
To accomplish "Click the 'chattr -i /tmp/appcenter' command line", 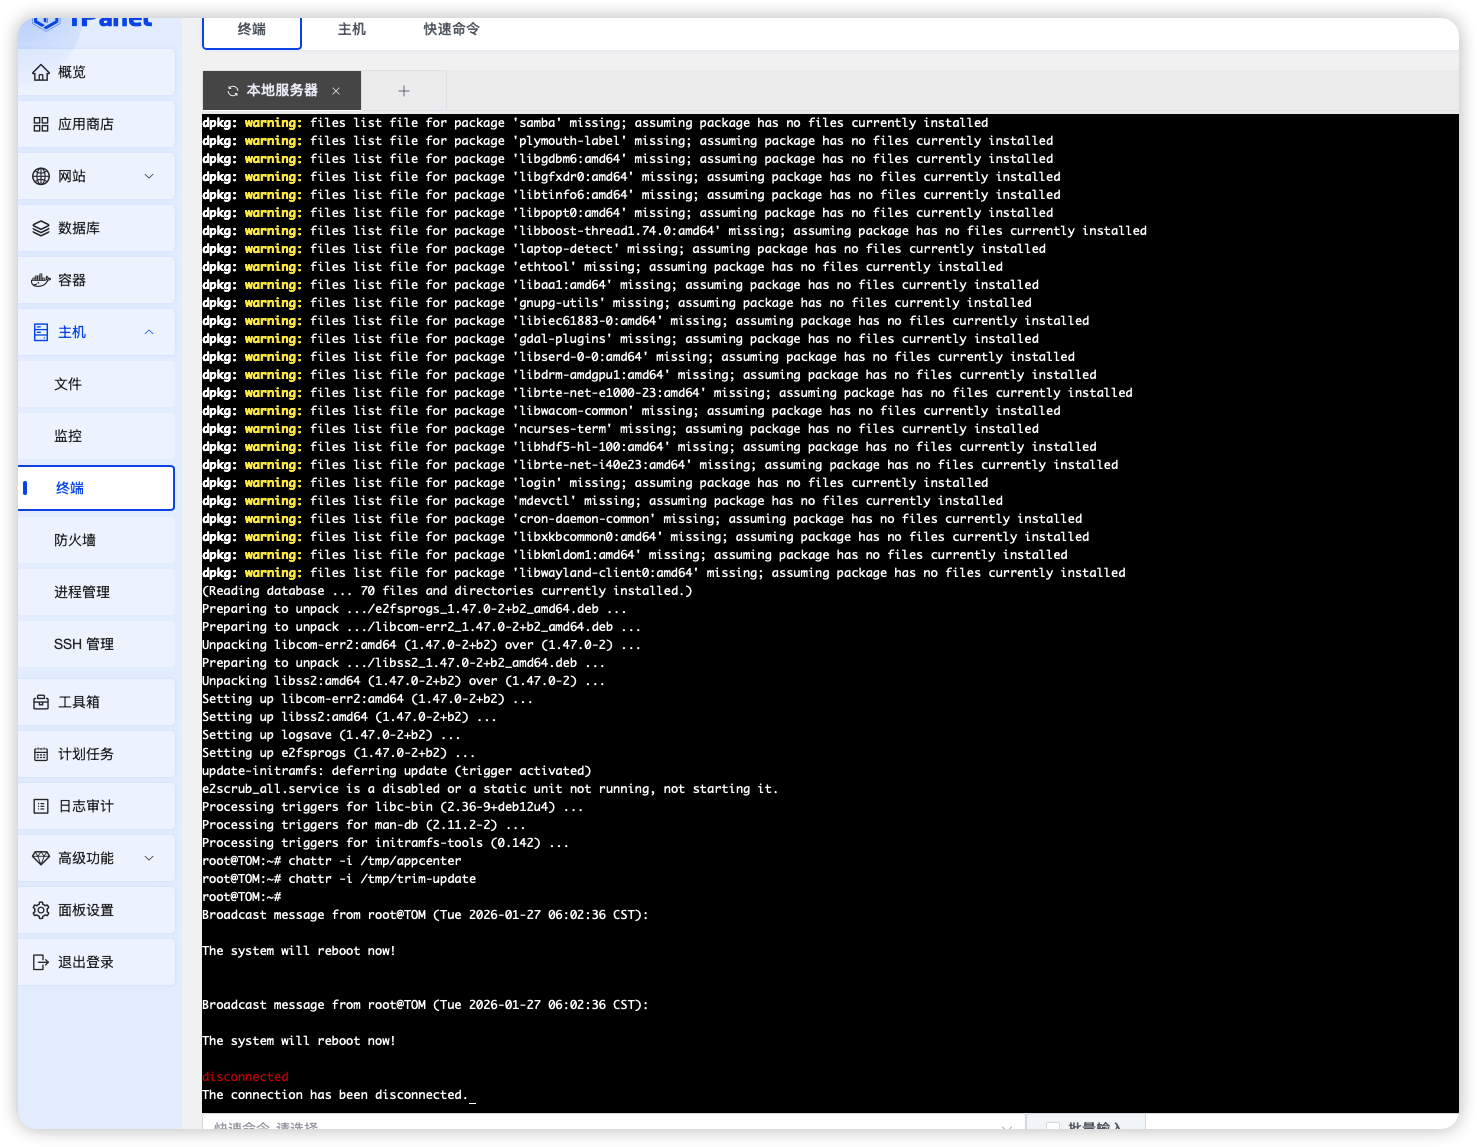I will (x=332, y=861).
